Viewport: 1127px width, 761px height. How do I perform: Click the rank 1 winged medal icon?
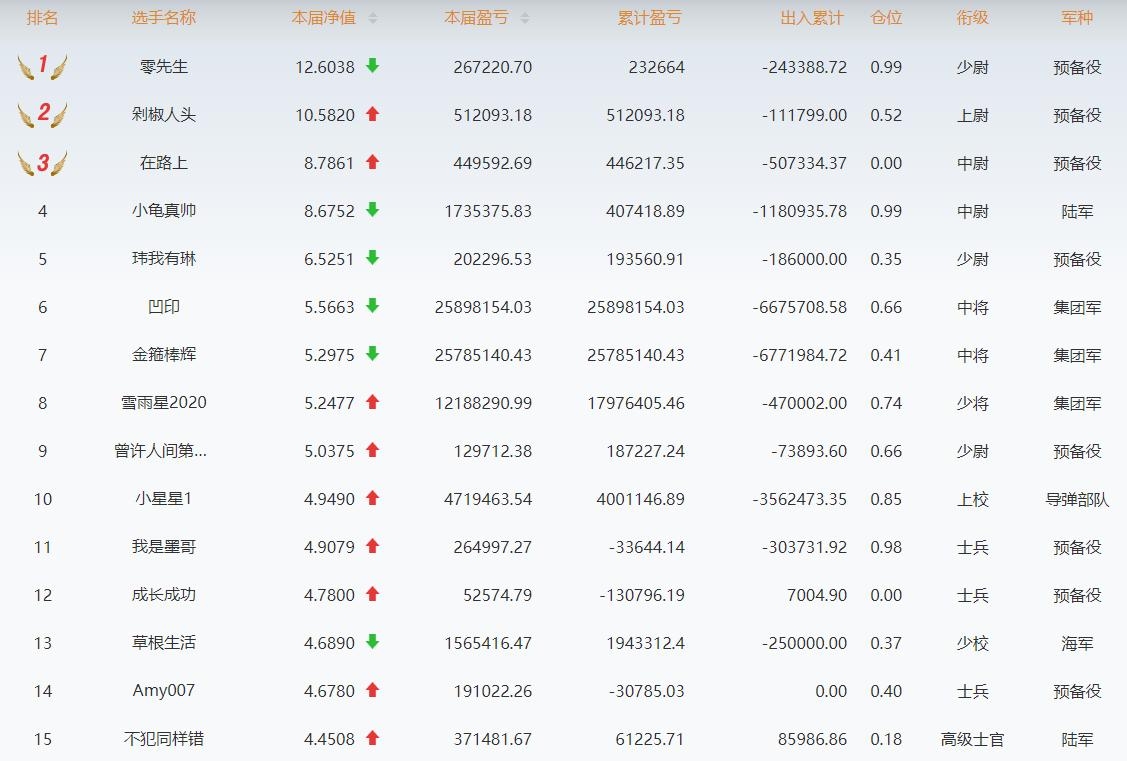coord(42,67)
